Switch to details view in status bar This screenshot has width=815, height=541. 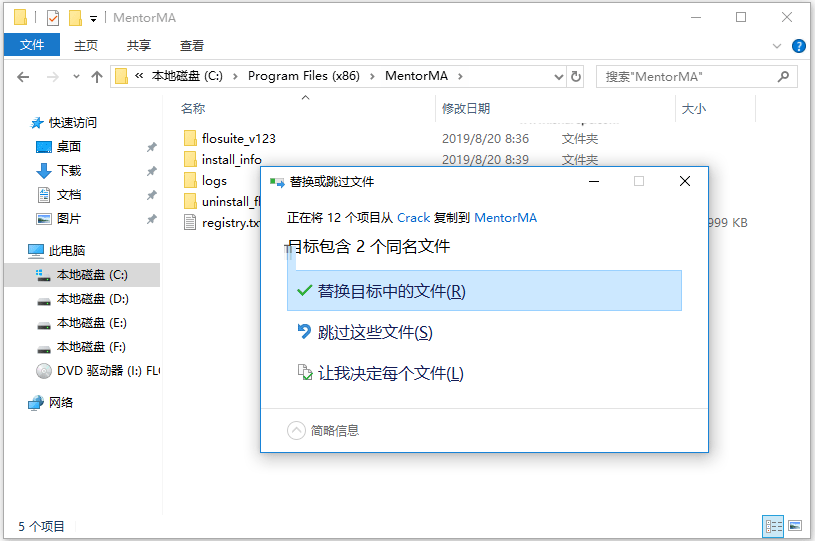tap(773, 526)
